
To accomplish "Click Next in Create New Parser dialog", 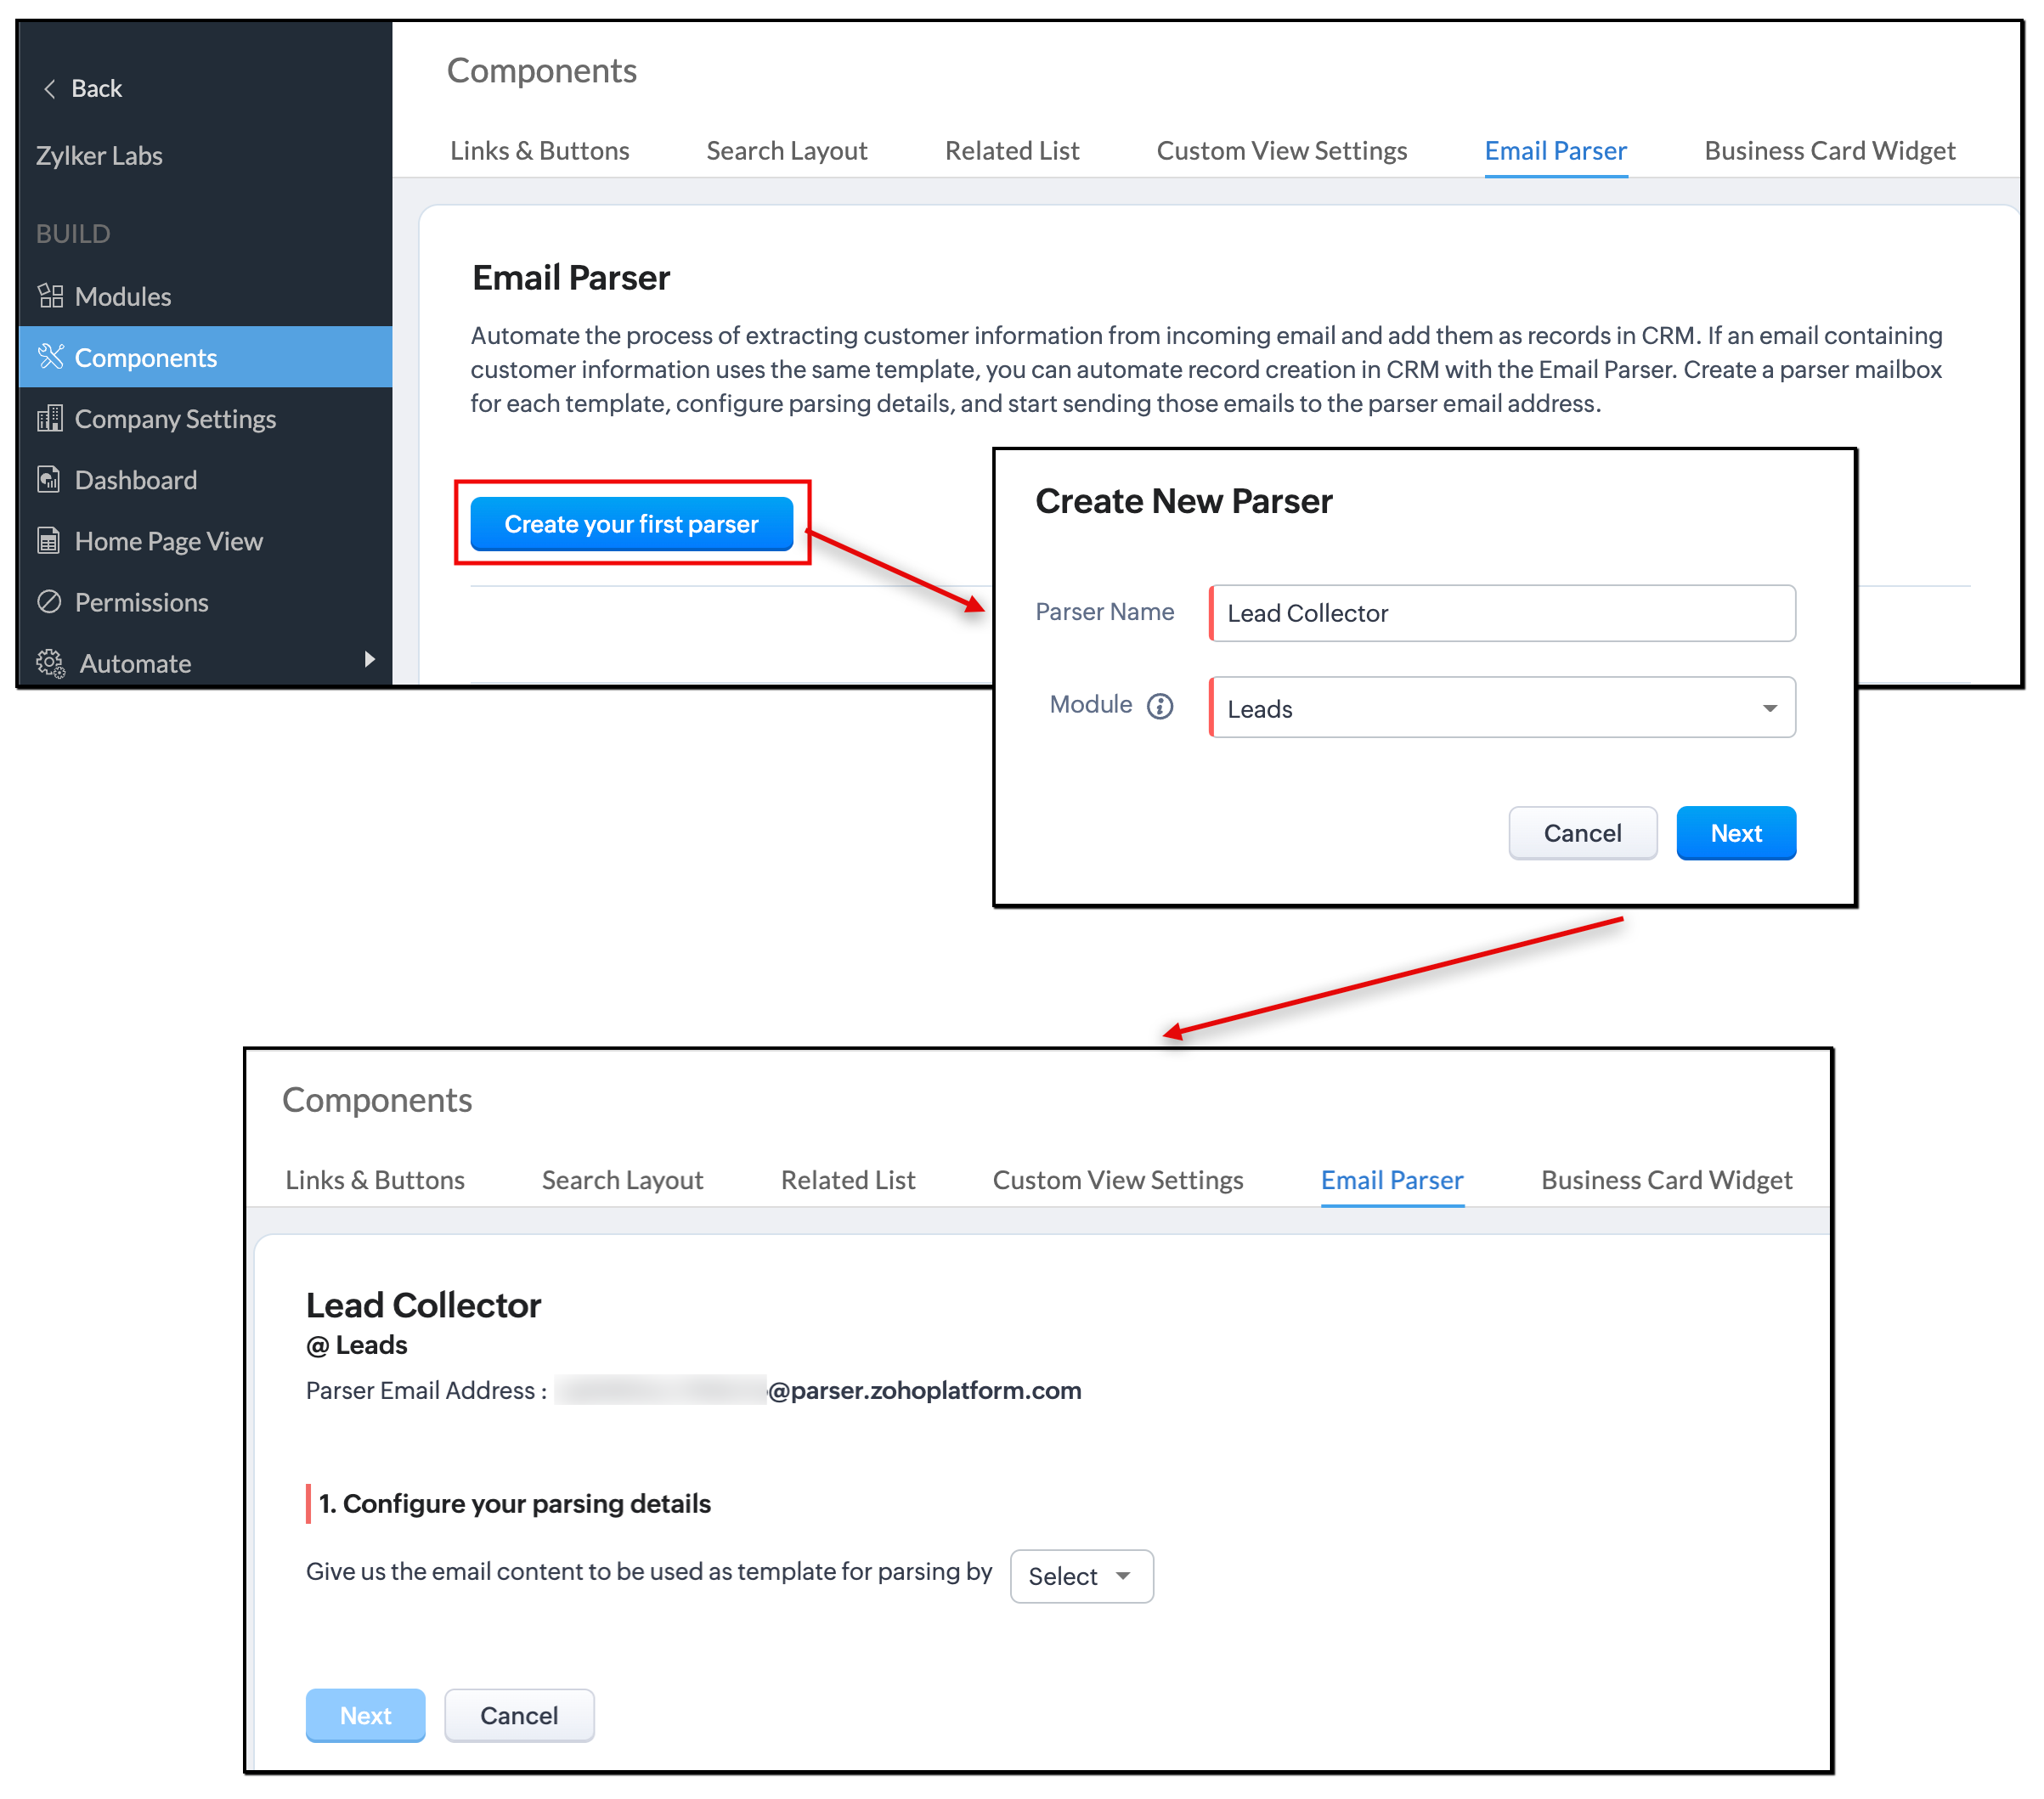I will coord(1735,833).
